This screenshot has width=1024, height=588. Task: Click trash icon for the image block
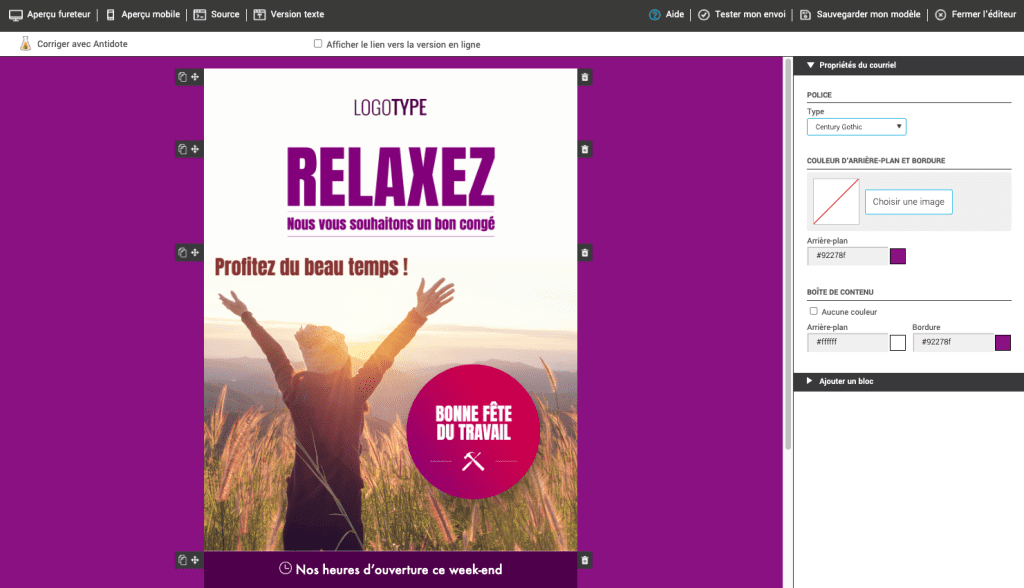coord(585,253)
